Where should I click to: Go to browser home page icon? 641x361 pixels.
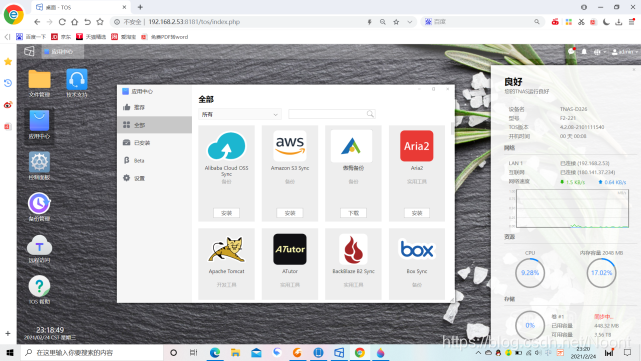[74, 22]
